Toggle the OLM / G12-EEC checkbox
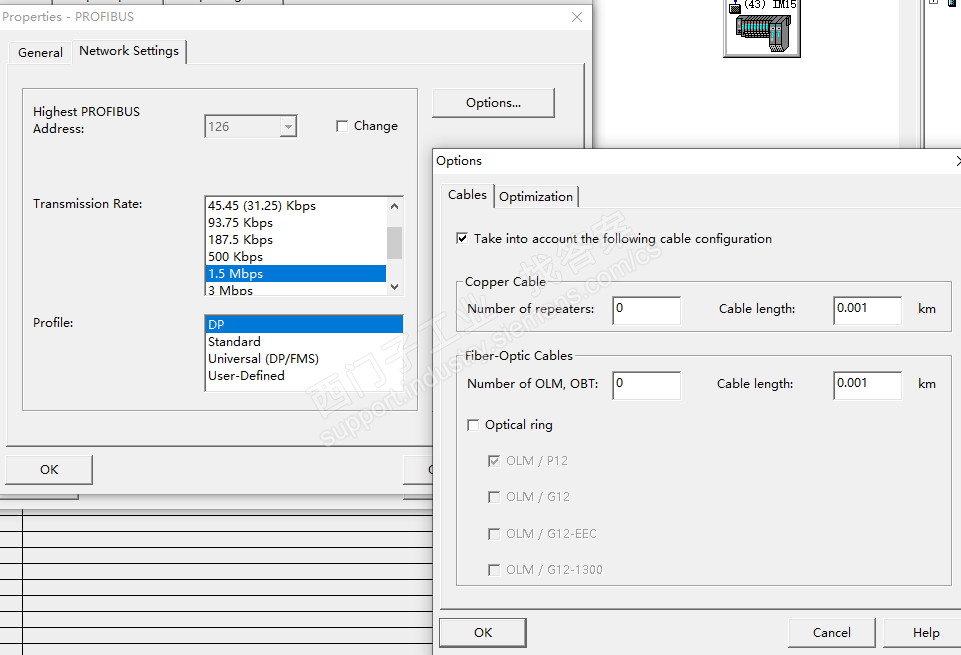The height and width of the screenshot is (655, 961). pyautogui.click(x=493, y=534)
